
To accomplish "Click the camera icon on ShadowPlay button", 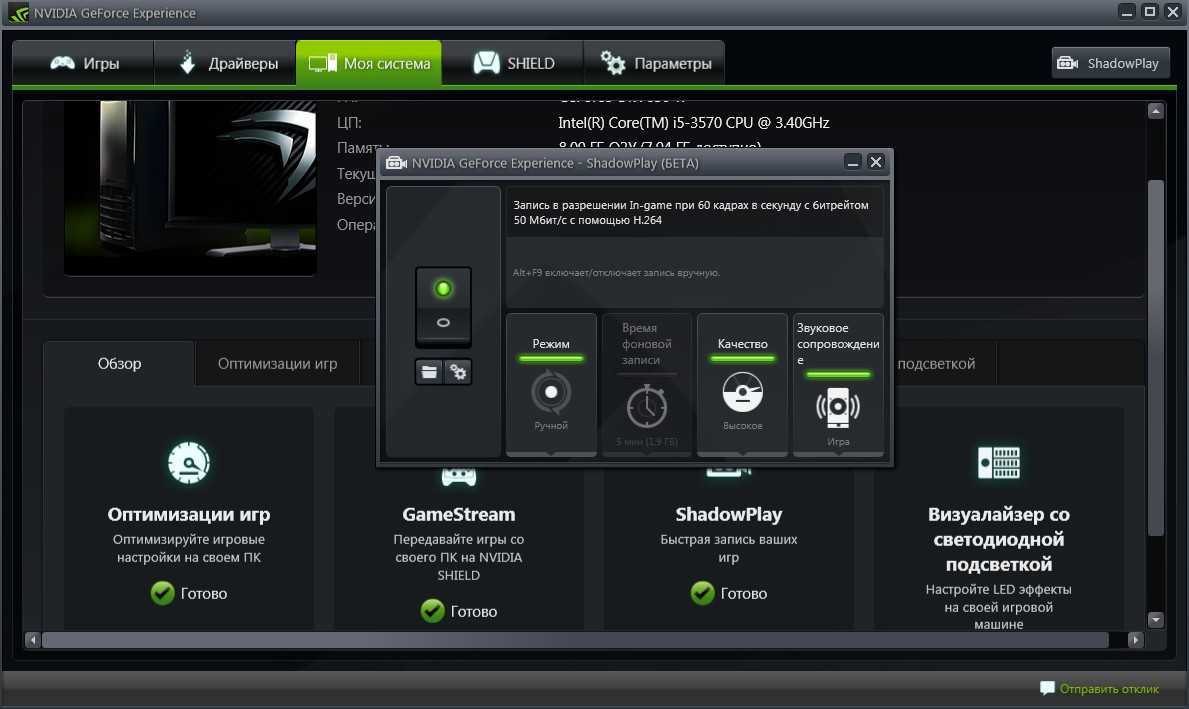I will point(1068,63).
